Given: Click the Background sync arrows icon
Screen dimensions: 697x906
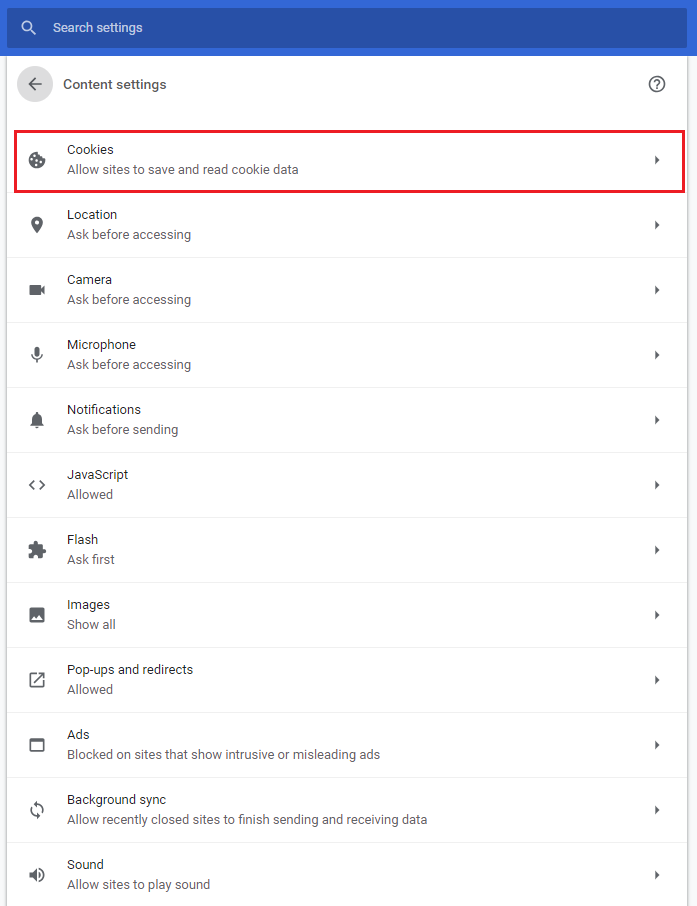Looking at the screenshot, I should (37, 810).
